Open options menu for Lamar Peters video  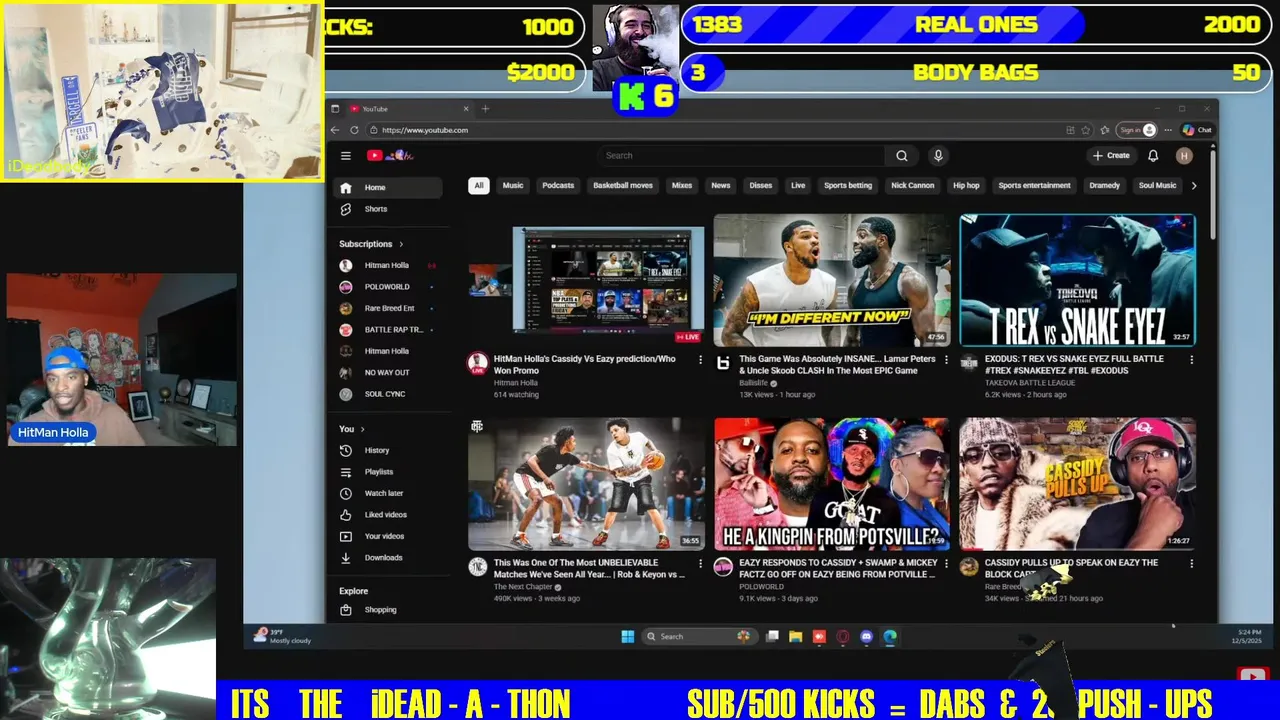(x=946, y=360)
